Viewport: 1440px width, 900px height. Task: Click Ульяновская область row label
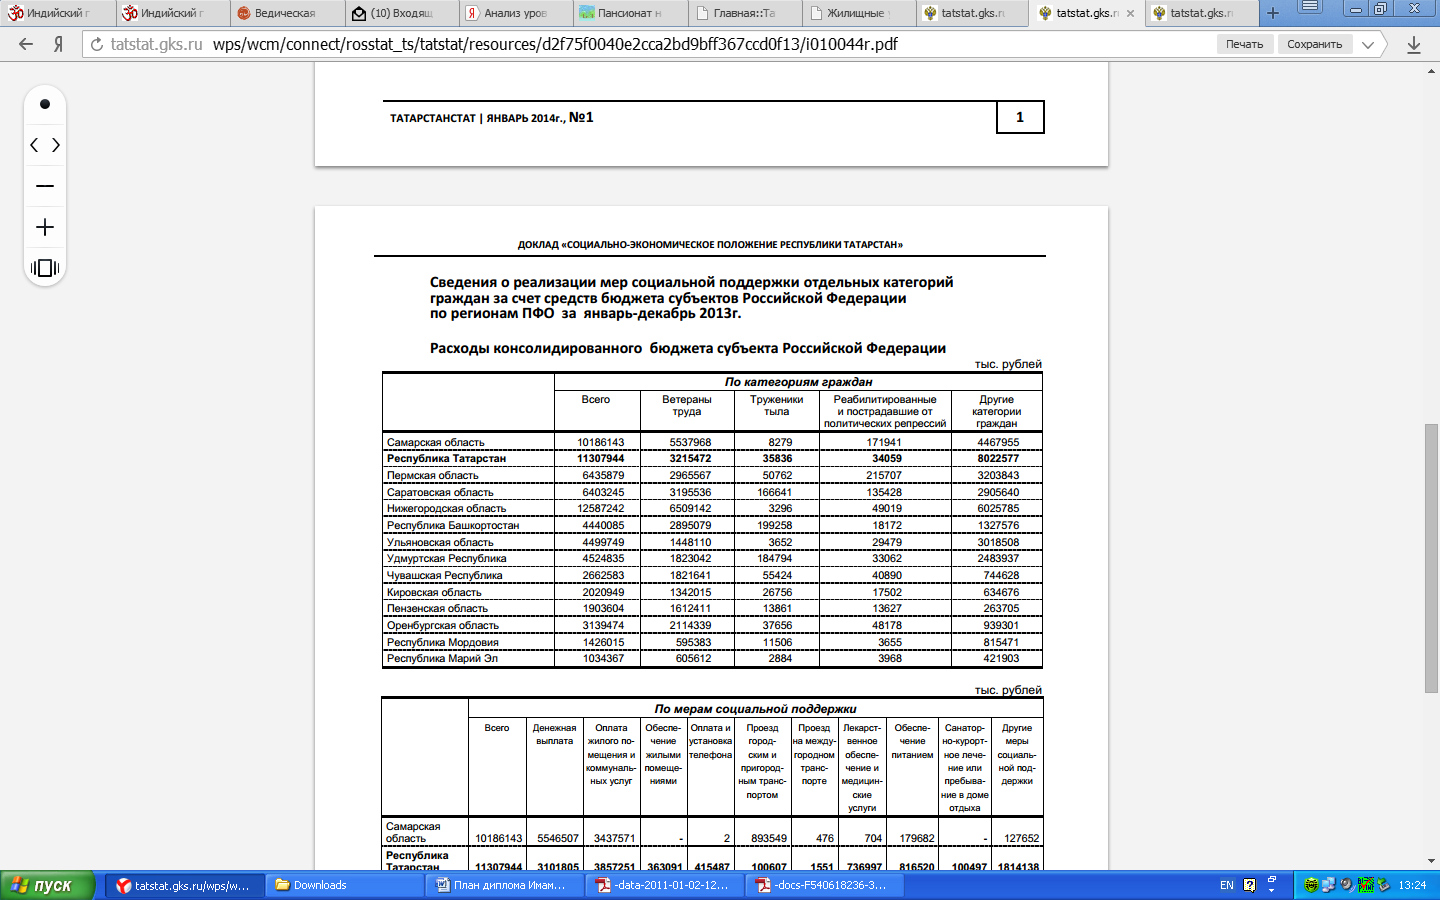(x=440, y=543)
